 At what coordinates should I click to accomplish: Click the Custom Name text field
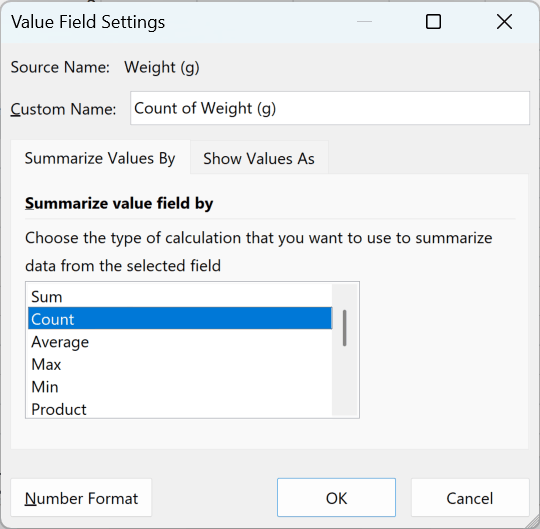click(330, 108)
